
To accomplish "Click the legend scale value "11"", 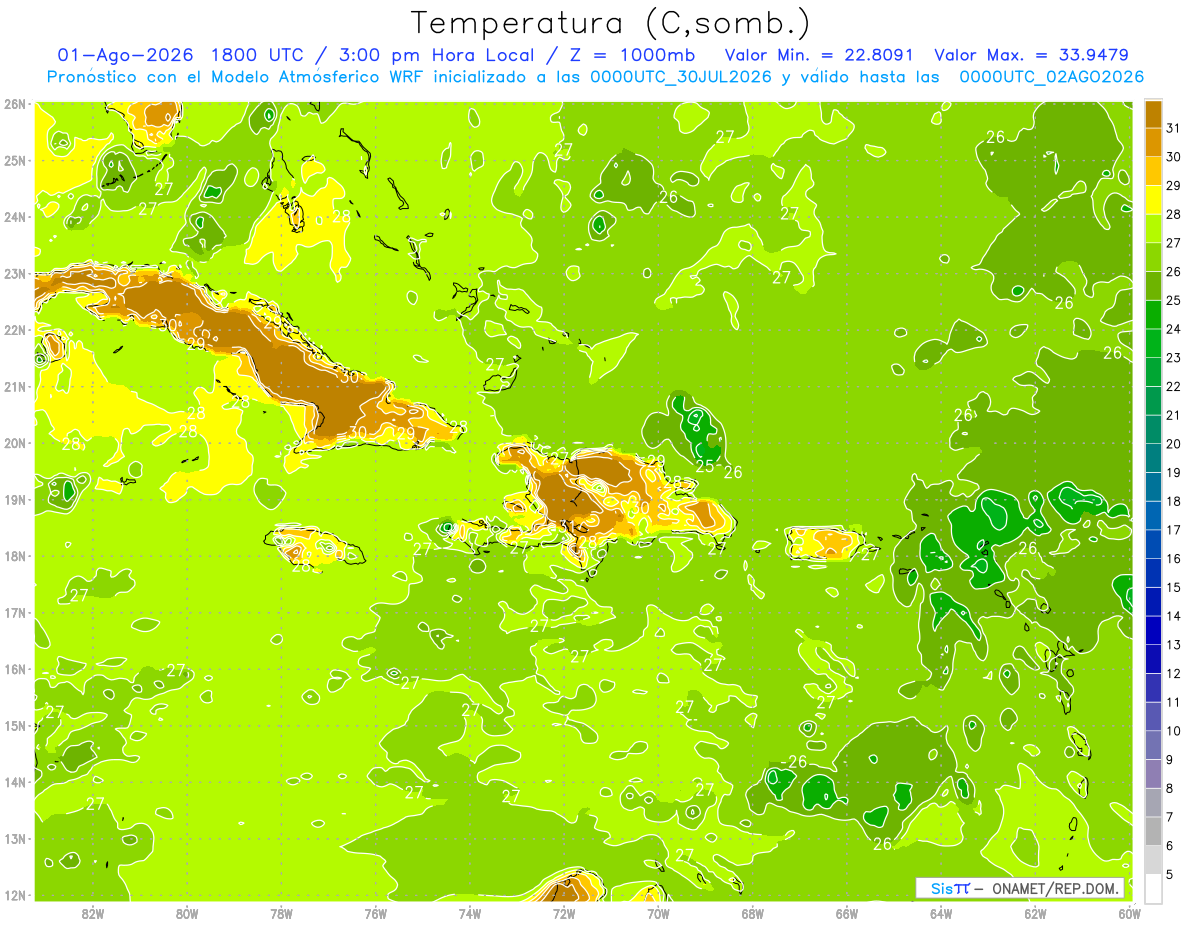I will click(x=1174, y=702).
